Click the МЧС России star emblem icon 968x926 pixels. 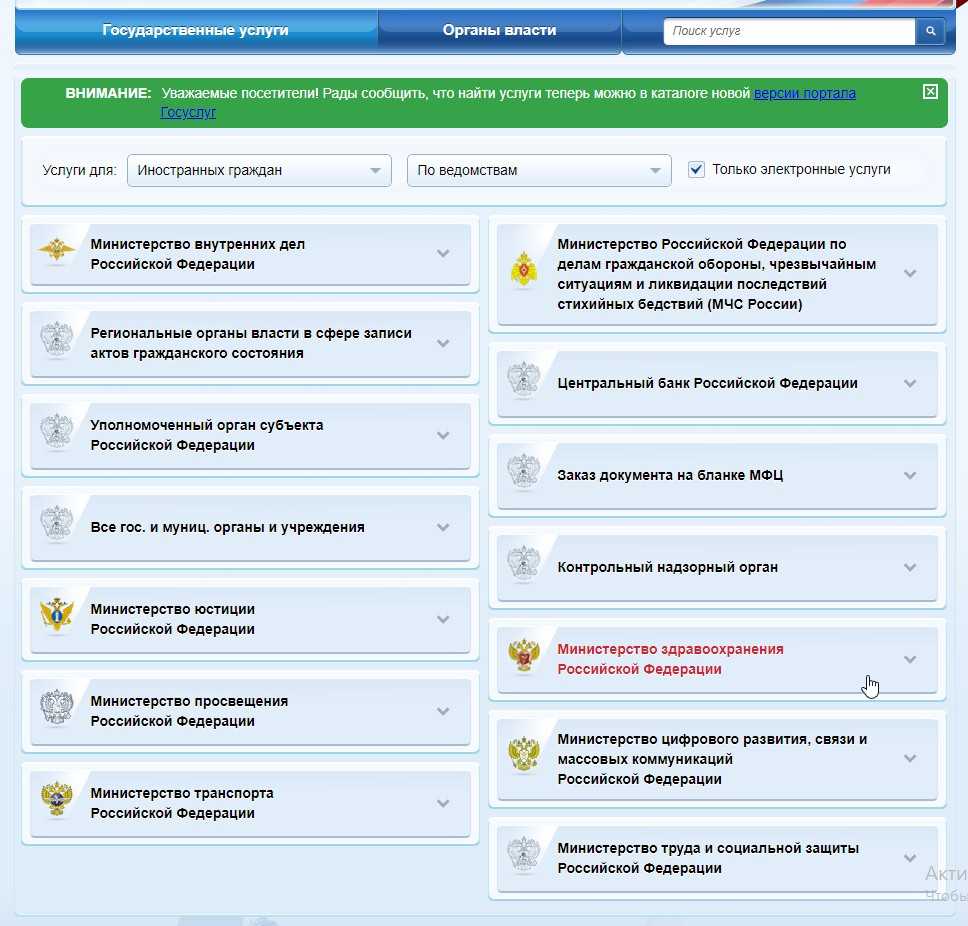pos(524,270)
